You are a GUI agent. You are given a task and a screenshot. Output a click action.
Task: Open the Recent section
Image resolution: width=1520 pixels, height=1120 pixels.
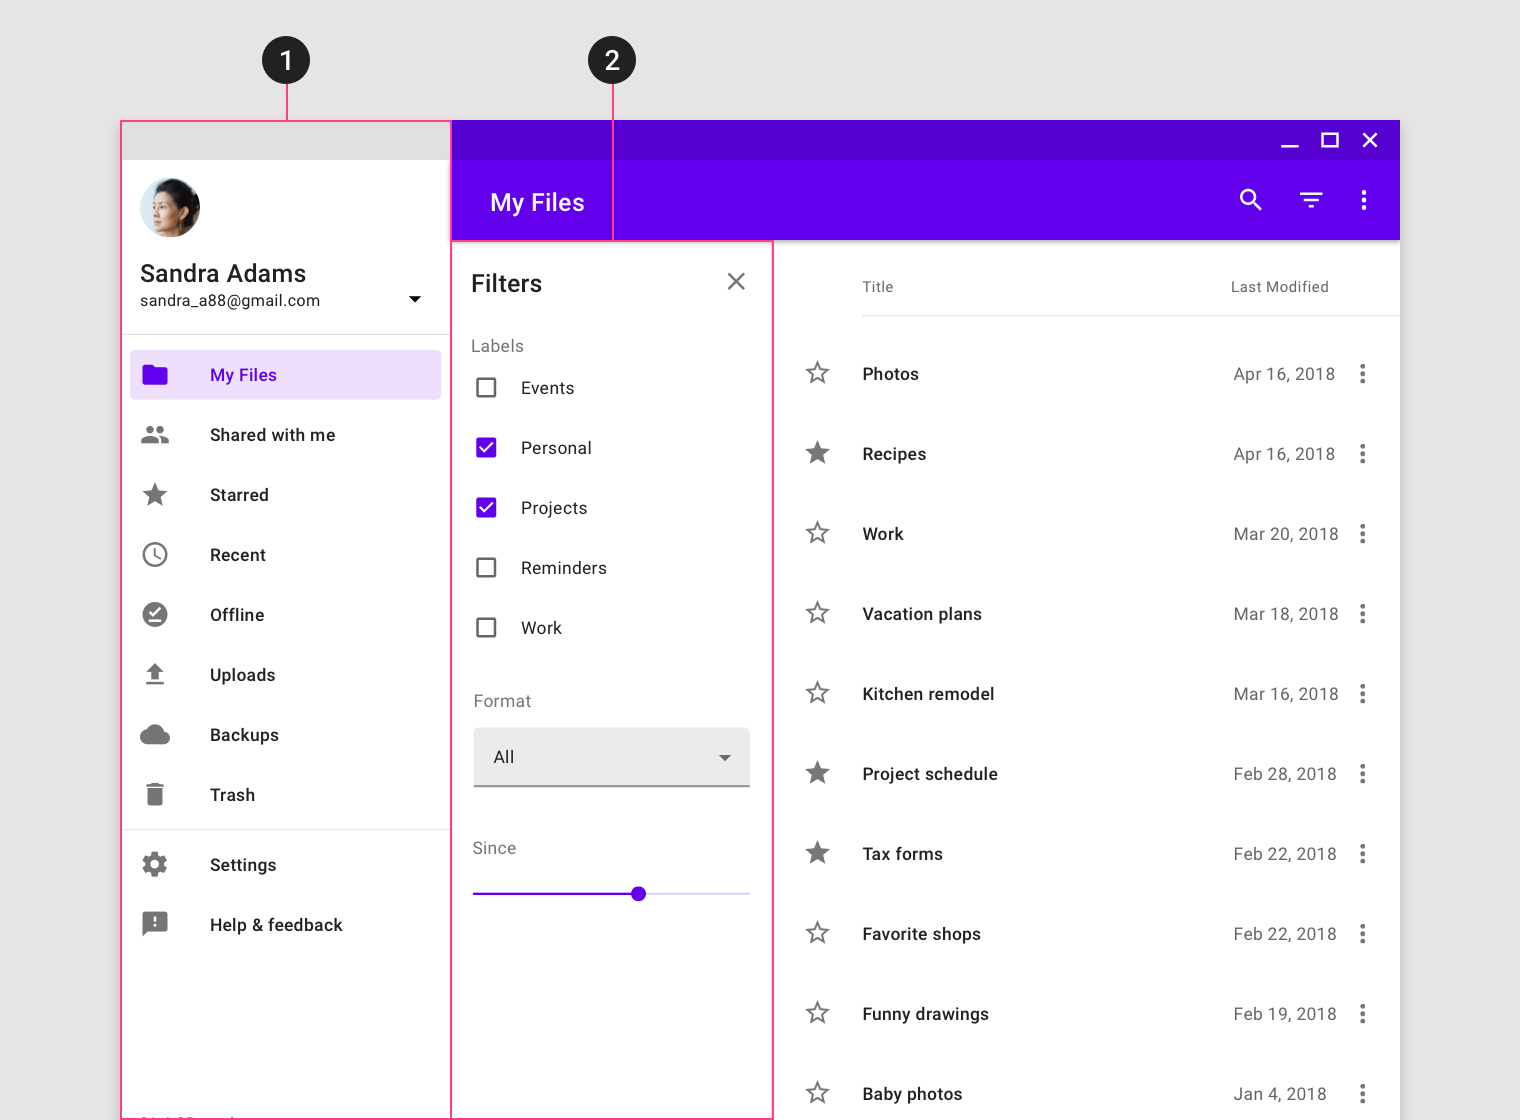pos(285,555)
